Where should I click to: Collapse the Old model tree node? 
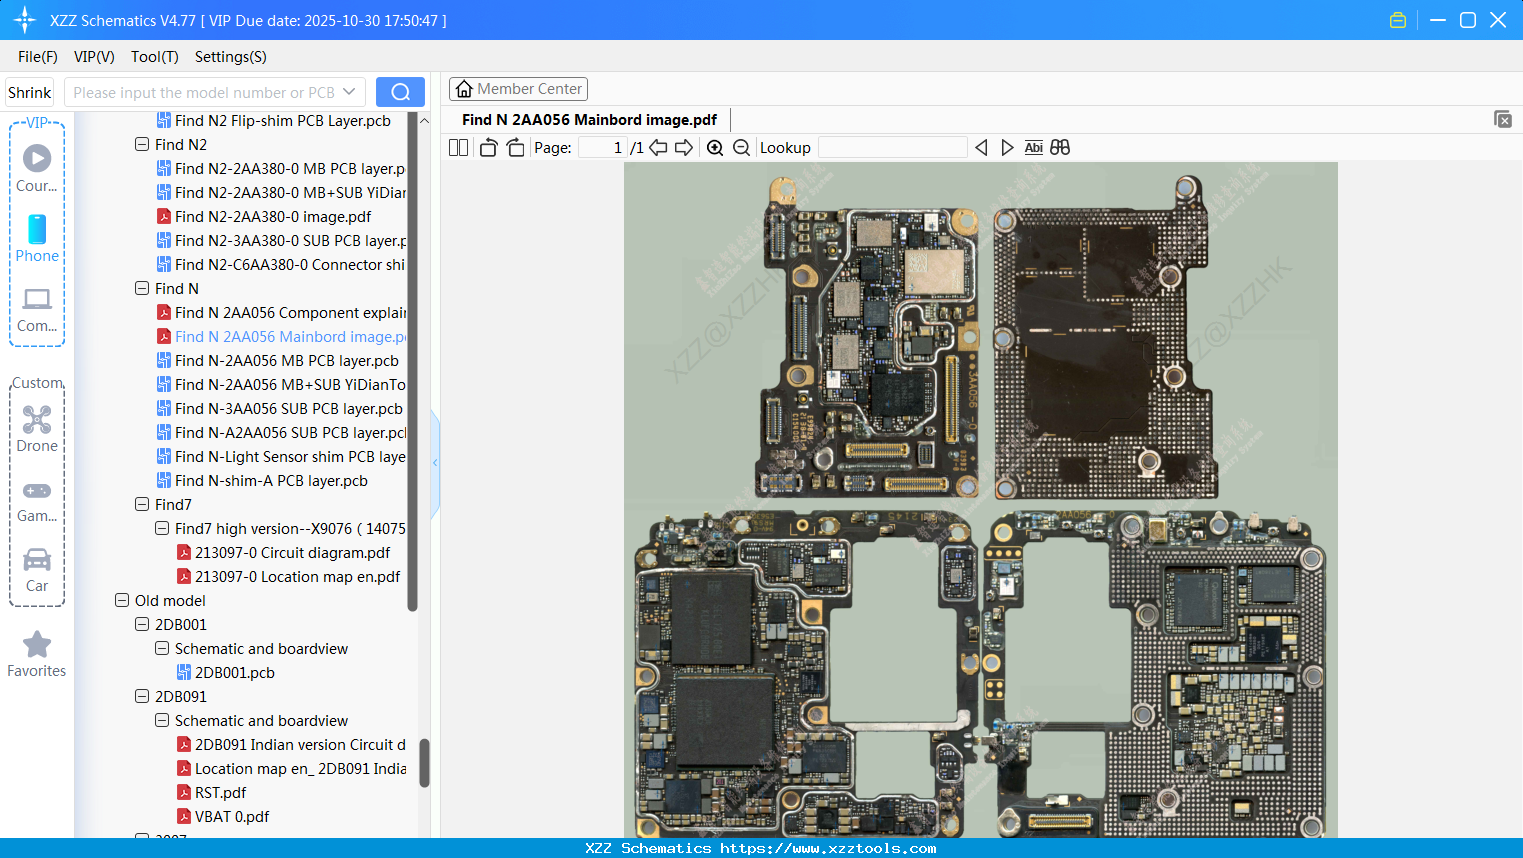pyautogui.click(x=122, y=601)
